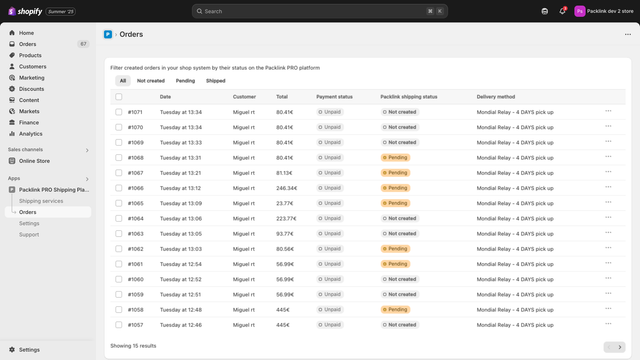The image size is (640, 360).
Task: Click the Packlink shipping status column header
Action: point(409,97)
